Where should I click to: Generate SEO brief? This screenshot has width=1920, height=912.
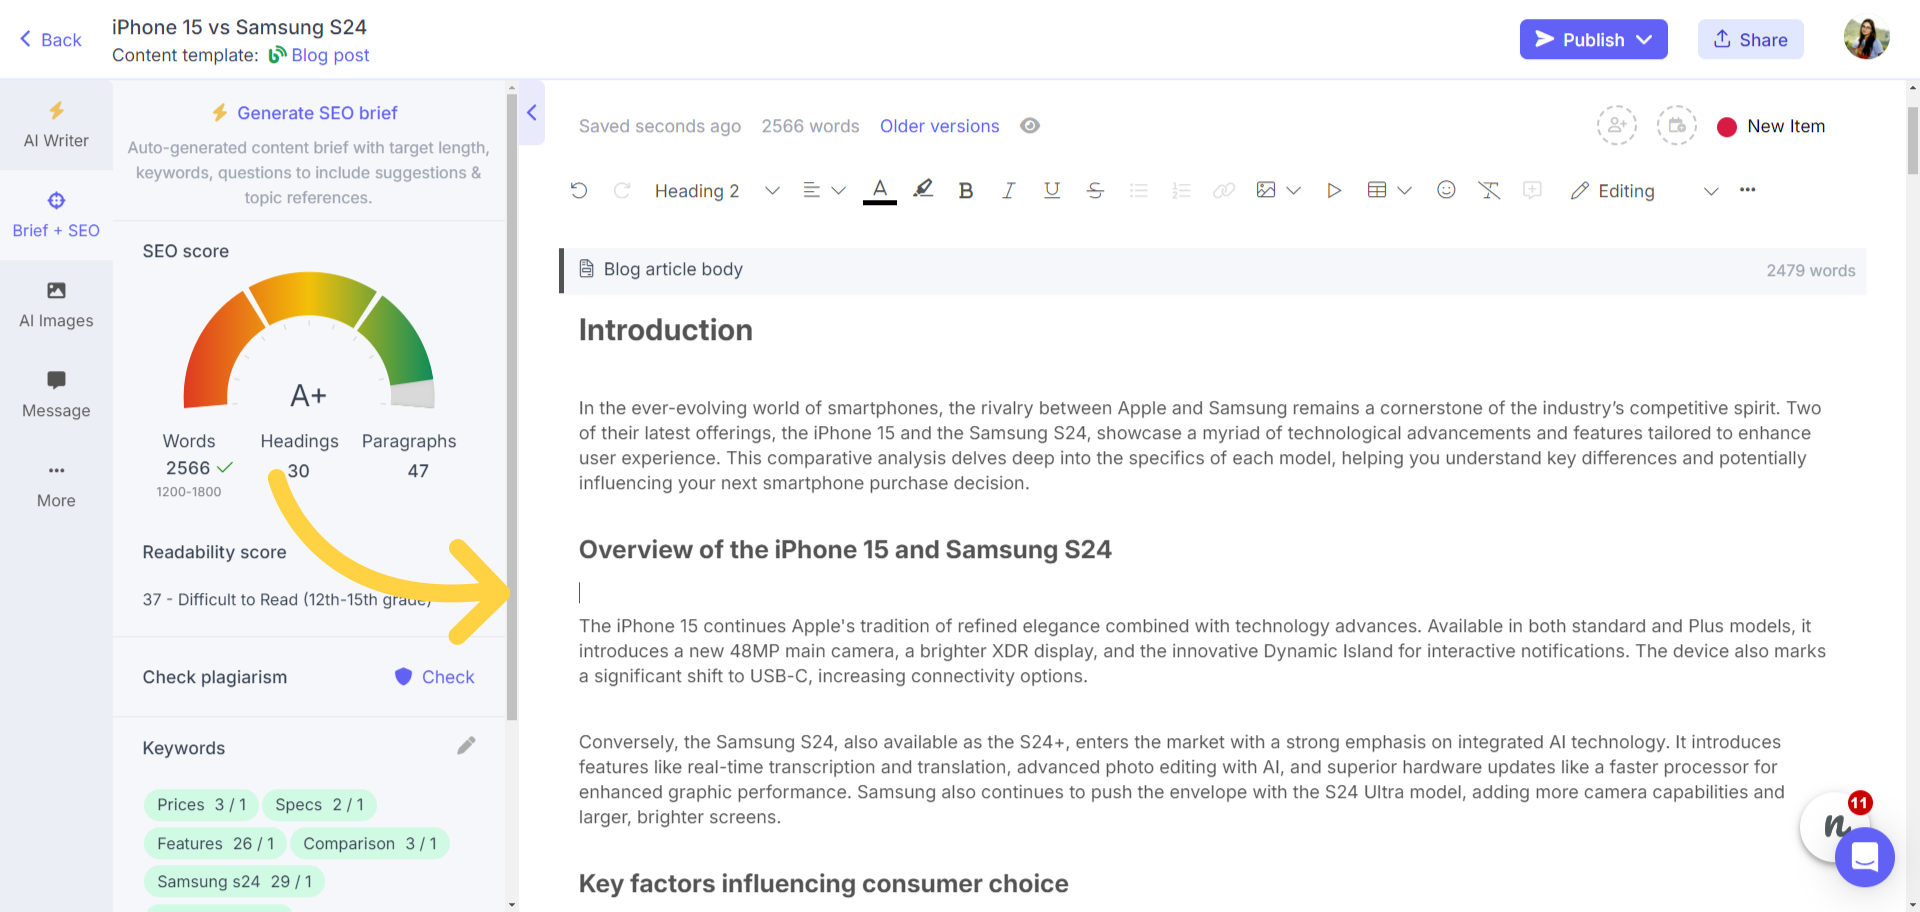(304, 113)
